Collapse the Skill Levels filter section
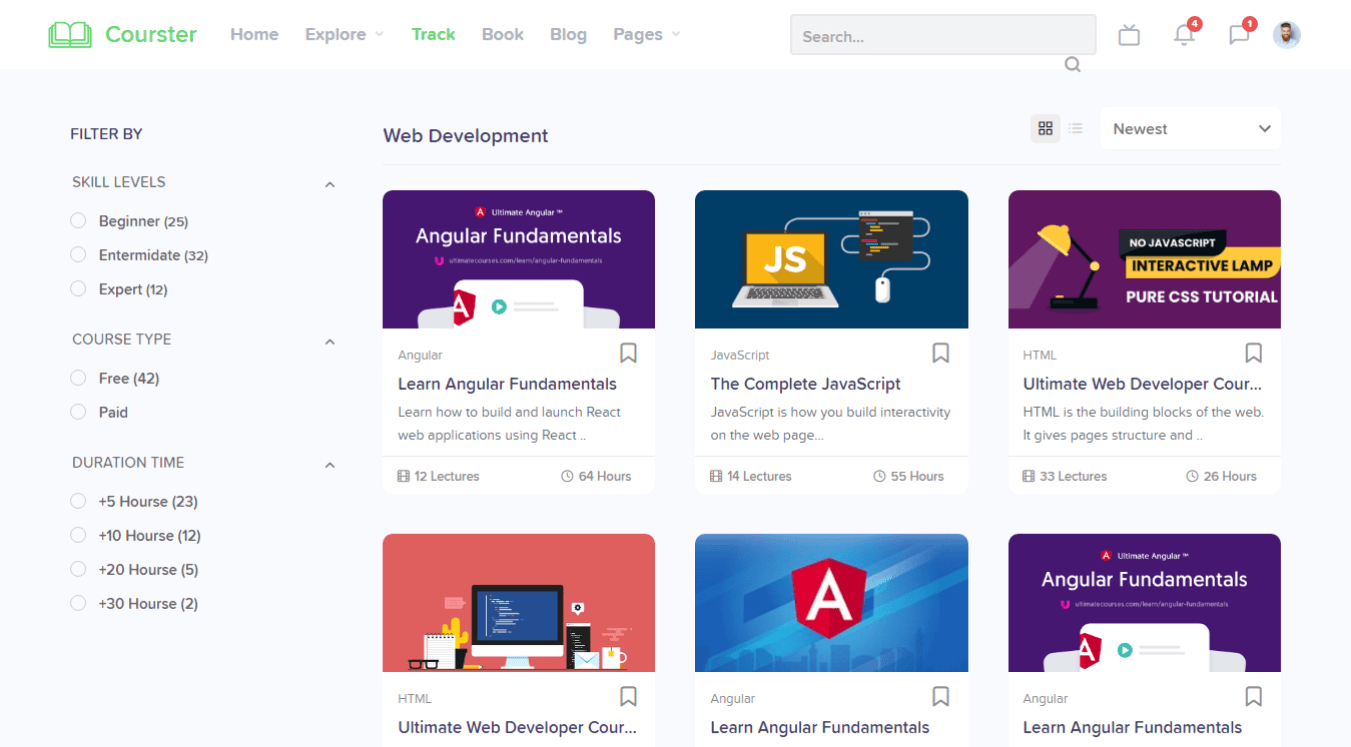The height and width of the screenshot is (747, 1351). coord(329,184)
